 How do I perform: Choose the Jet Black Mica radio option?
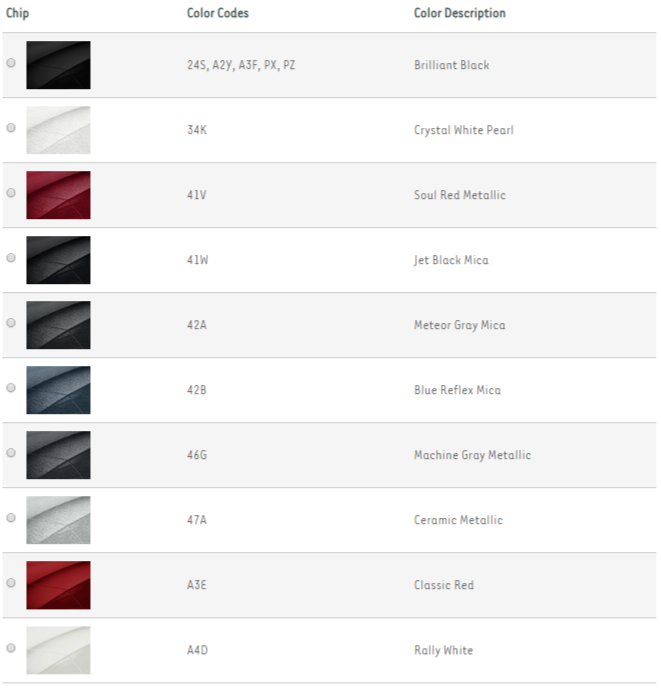click(x=11, y=258)
